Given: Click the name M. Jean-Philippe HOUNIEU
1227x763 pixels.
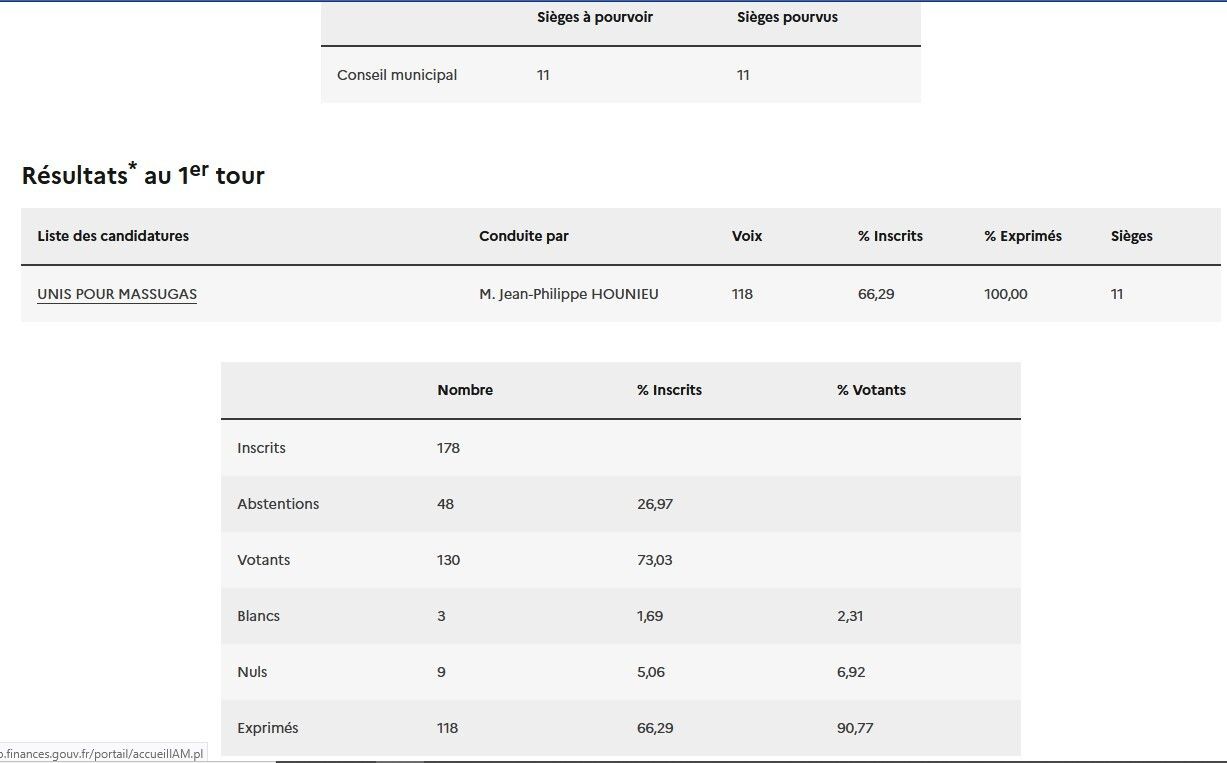Looking at the screenshot, I should pos(568,294).
